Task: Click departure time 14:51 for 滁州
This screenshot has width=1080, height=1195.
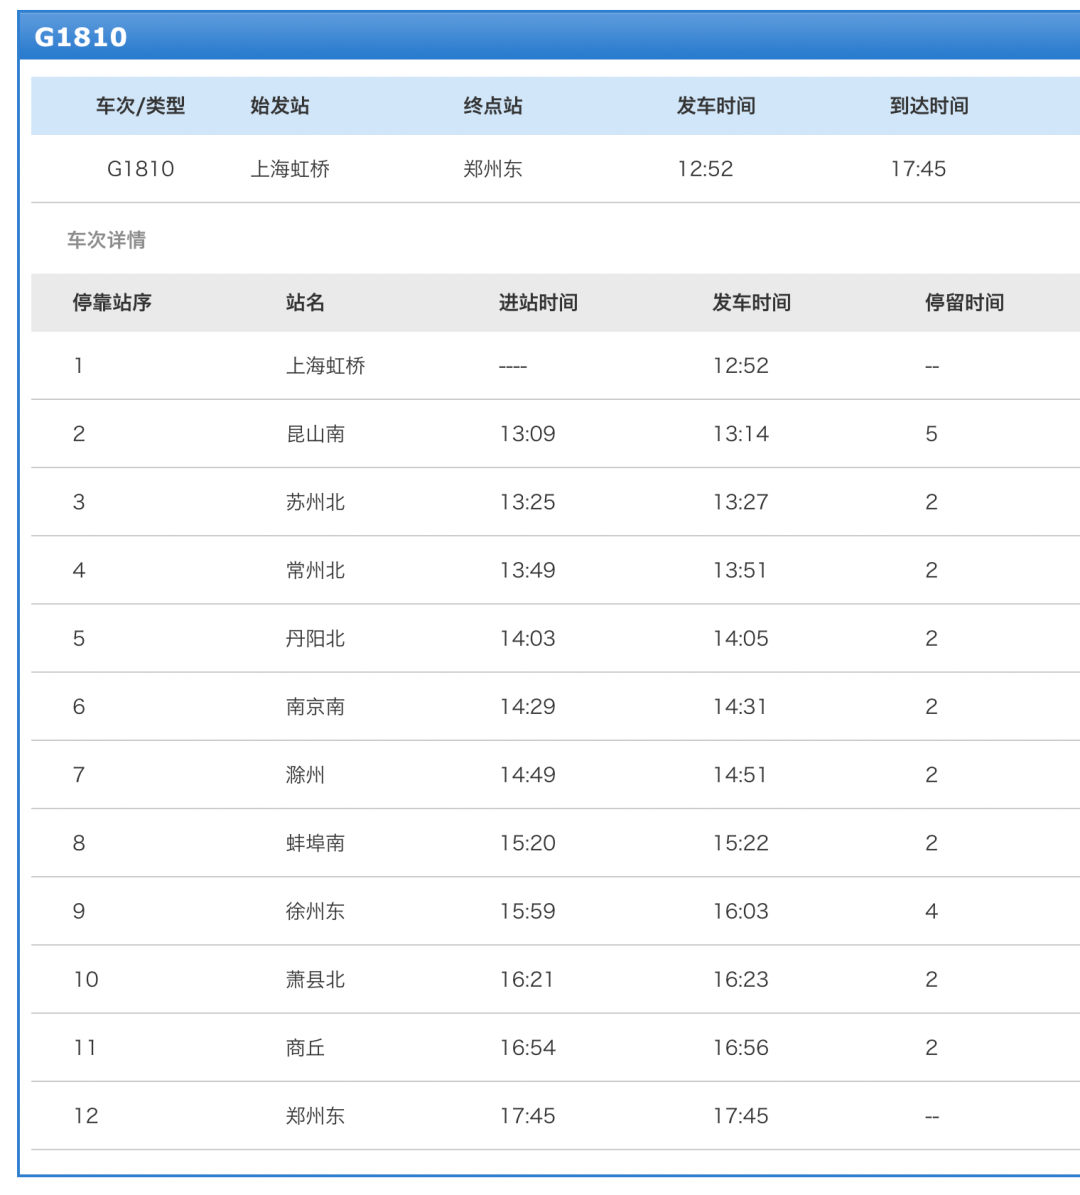Action: click(740, 775)
